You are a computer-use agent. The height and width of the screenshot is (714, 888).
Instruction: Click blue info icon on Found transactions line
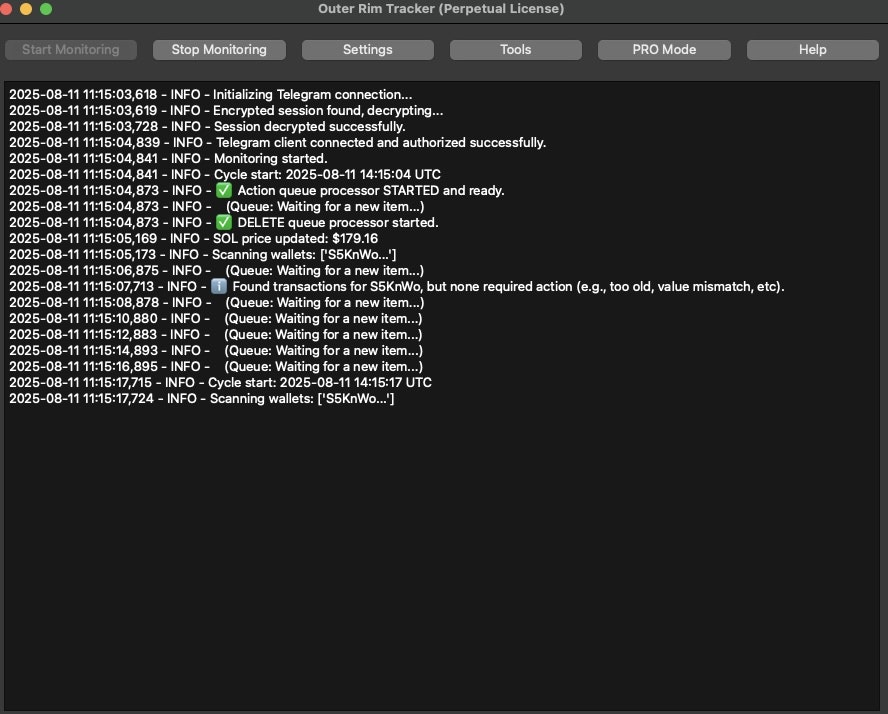[219, 286]
